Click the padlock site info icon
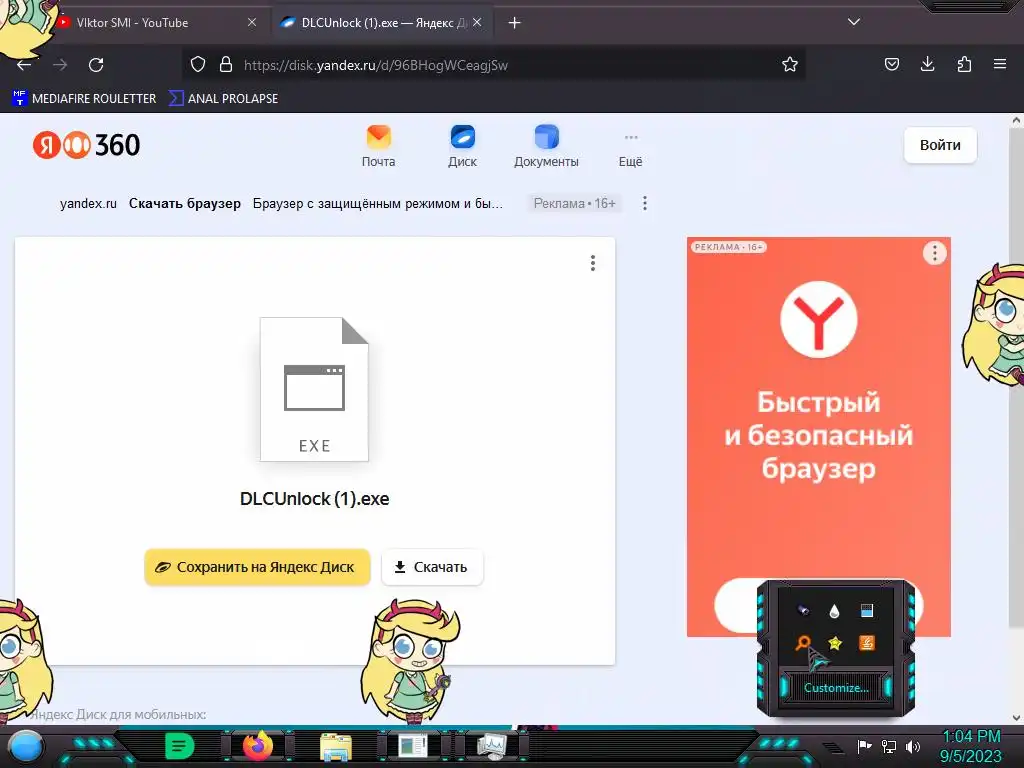The width and height of the screenshot is (1024, 768). pos(226,65)
